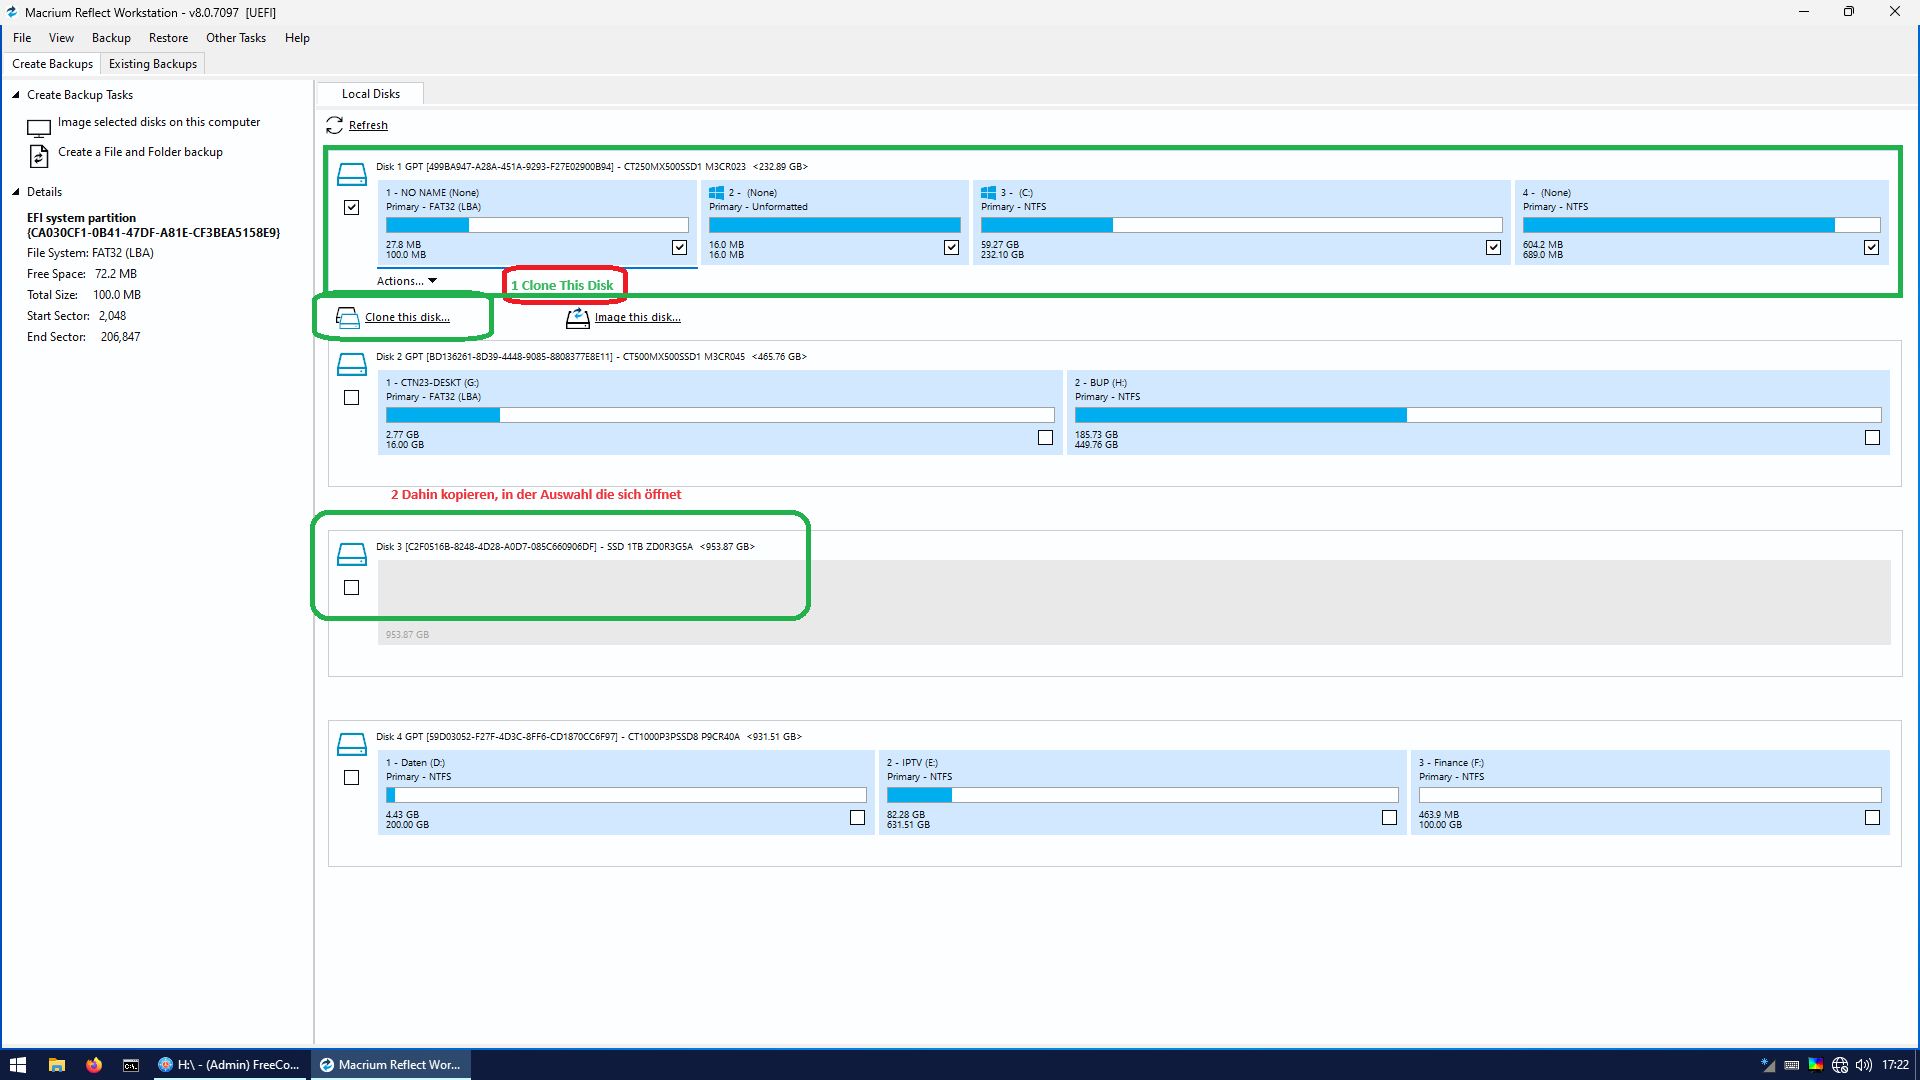Open the Actions dropdown under Disk 1
Viewport: 1920px width, 1080px height.
406,281
